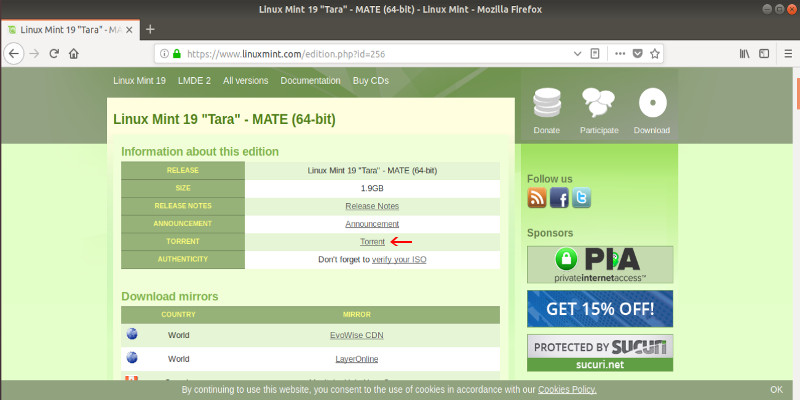
Task: Close the Linux Mint 19 Tara tab
Action: [x=129, y=30]
